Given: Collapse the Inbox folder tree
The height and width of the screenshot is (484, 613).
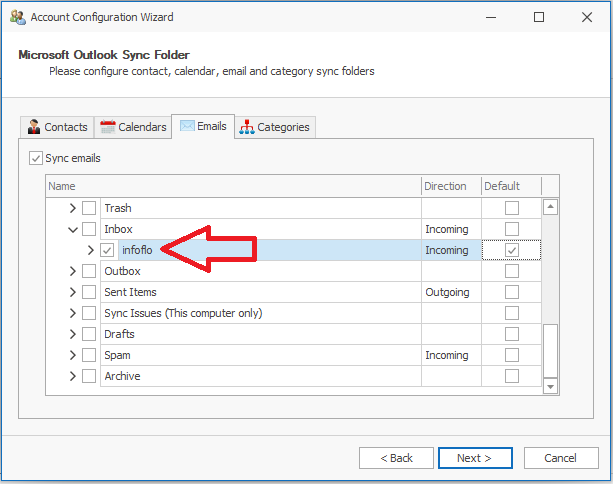Looking at the screenshot, I should [x=72, y=230].
